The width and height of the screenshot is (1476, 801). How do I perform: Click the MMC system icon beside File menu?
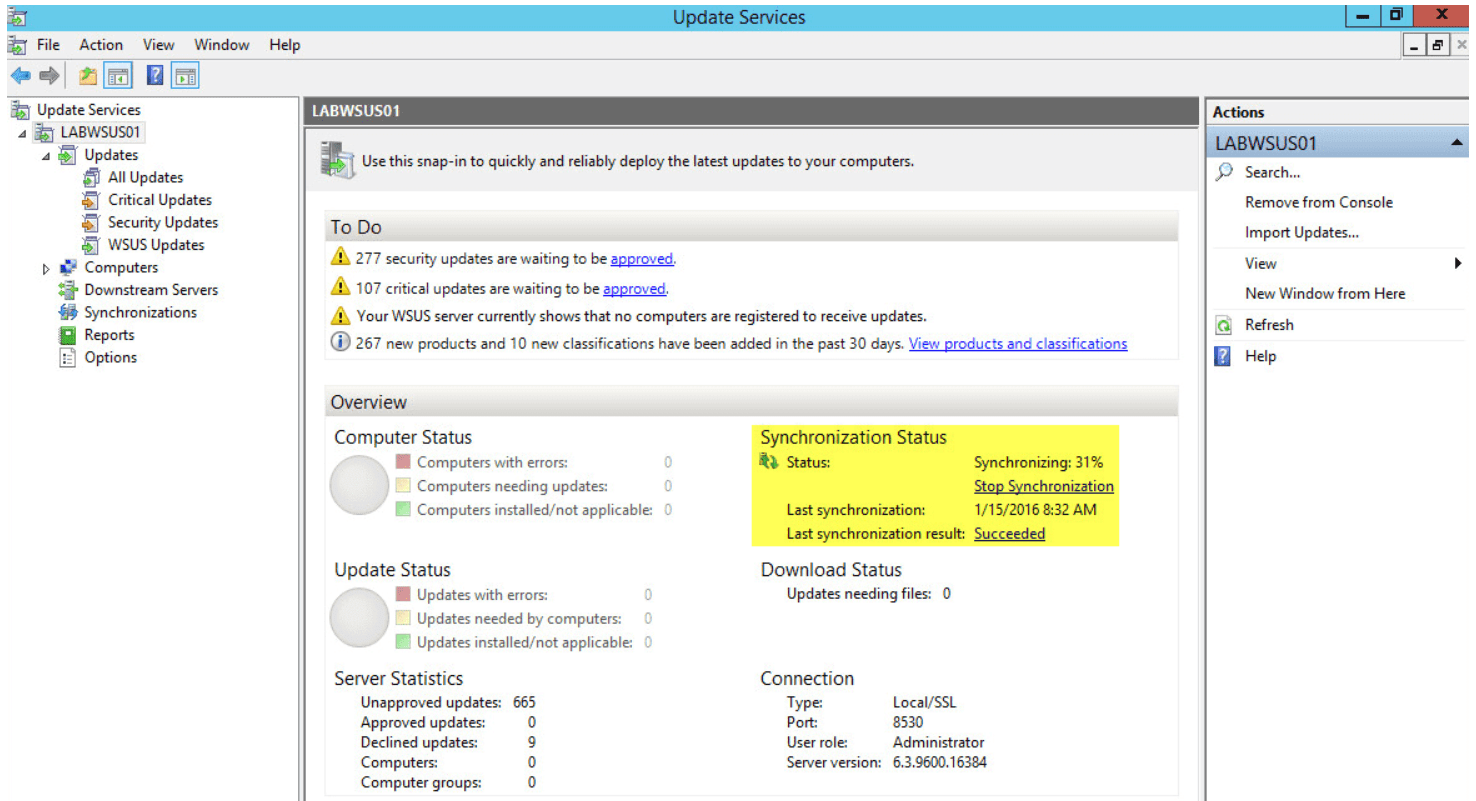[x=17, y=45]
